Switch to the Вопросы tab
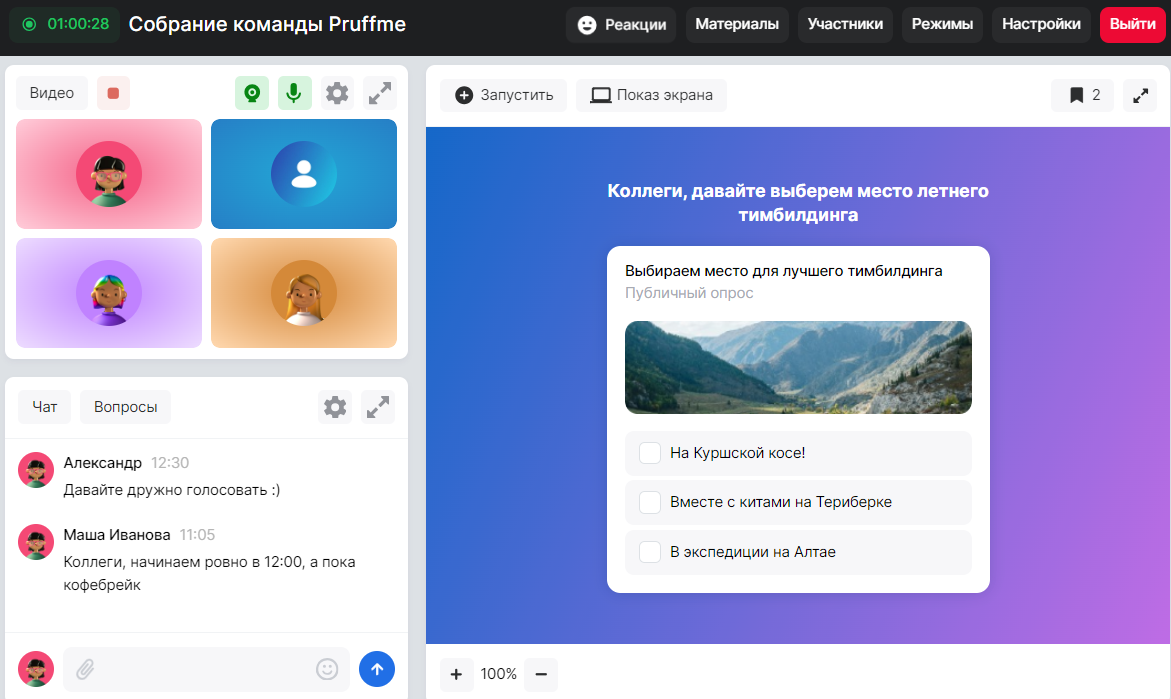This screenshot has height=699, width=1171. (125, 407)
